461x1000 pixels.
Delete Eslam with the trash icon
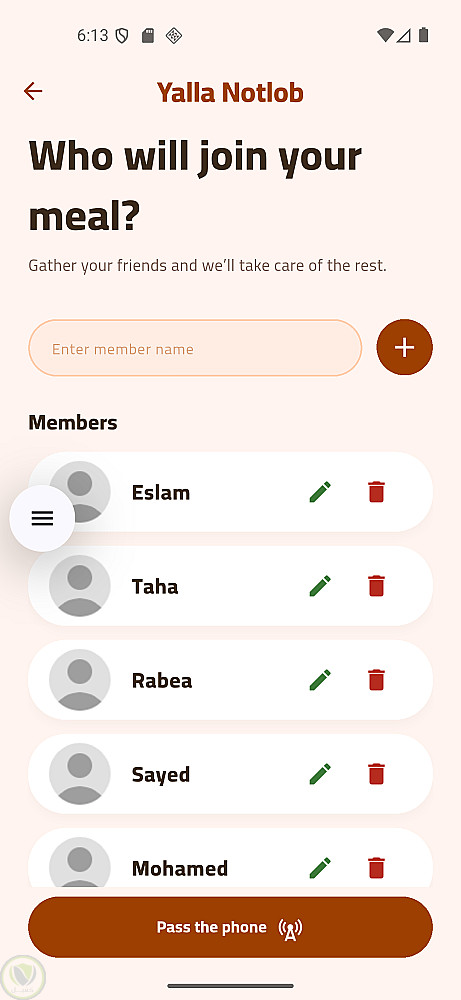[376, 492]
